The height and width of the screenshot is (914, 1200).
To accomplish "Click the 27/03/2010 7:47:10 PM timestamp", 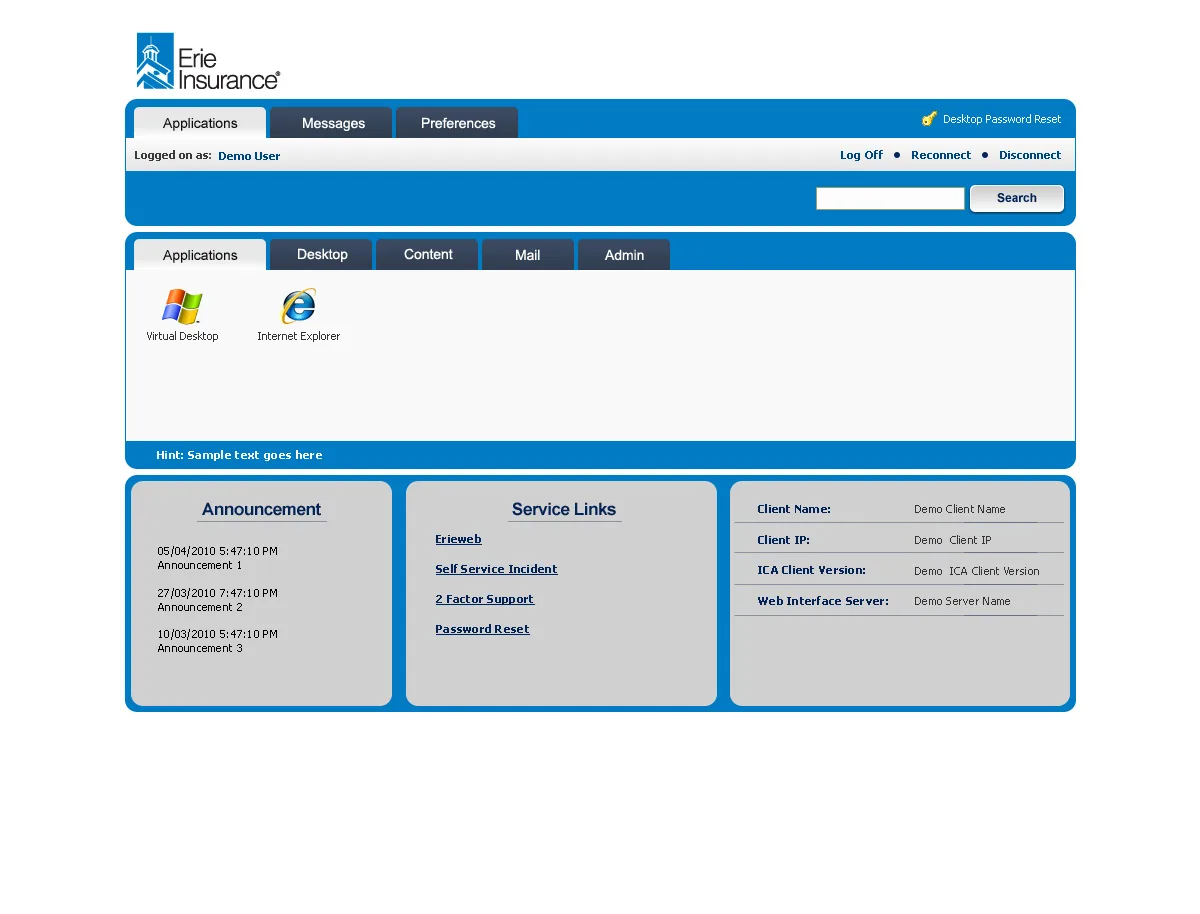I will pyautogui.click(x=217, y=593).
